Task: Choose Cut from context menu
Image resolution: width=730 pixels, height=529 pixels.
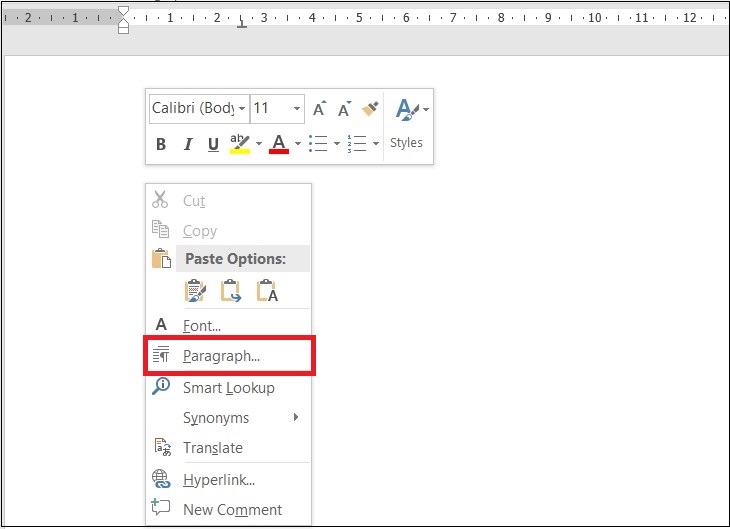Action: coord(194,201)
